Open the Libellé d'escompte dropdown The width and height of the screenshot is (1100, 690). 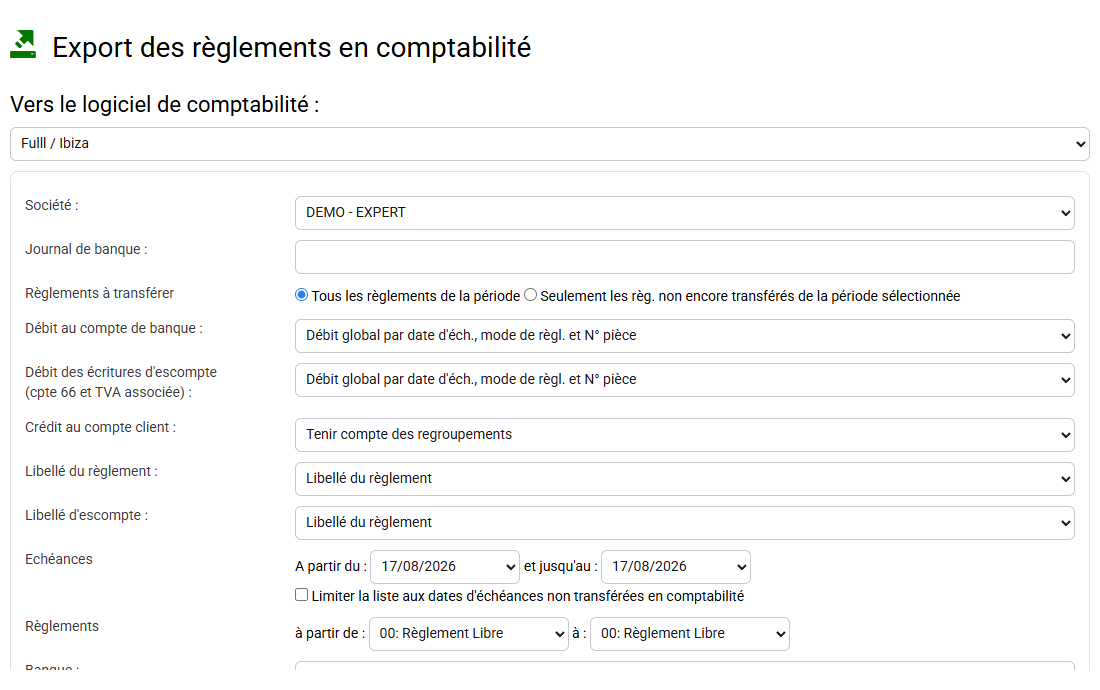pyautogui.click(x=685, y=522)
